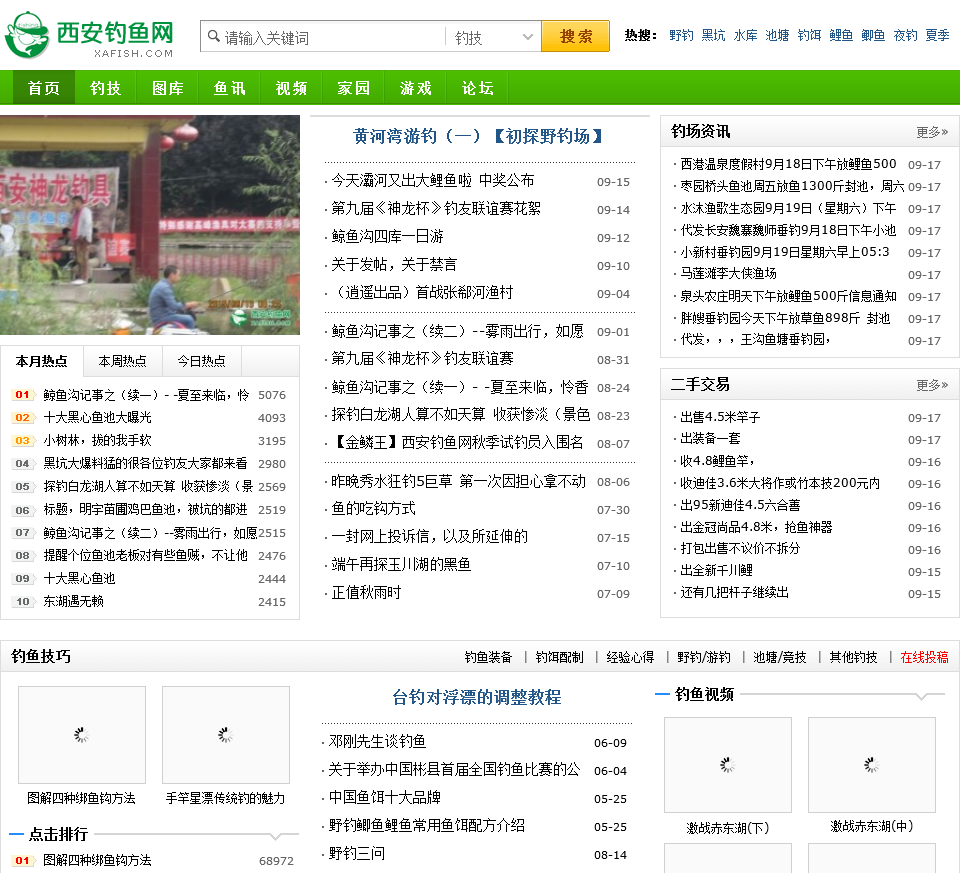Open hot ranking item 东湖遇无赖
The width and height of the screenshot is (960, 873).
73,601
